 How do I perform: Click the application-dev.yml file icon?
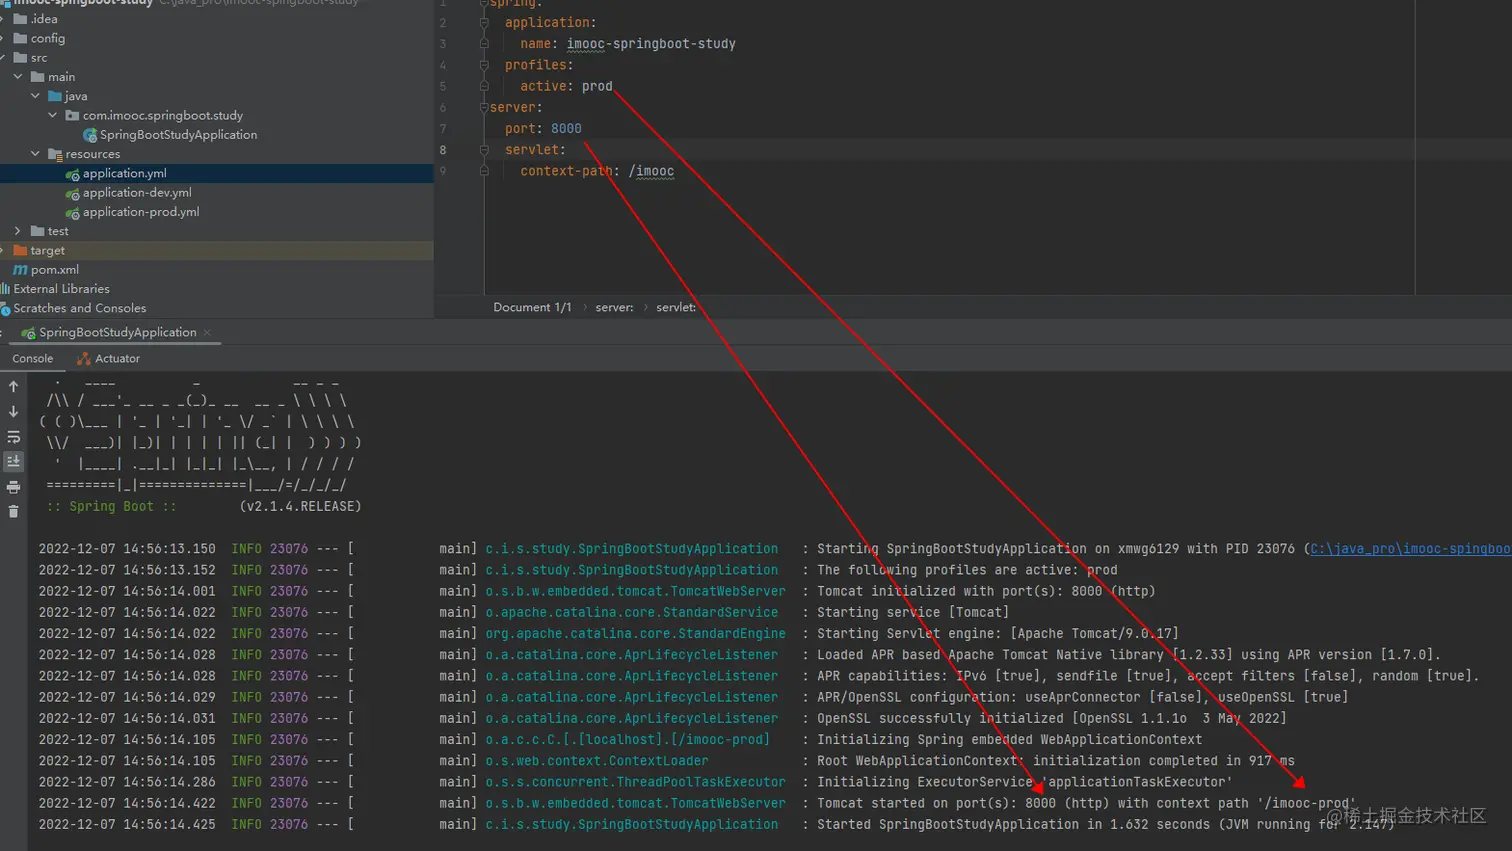coord(72,193)
